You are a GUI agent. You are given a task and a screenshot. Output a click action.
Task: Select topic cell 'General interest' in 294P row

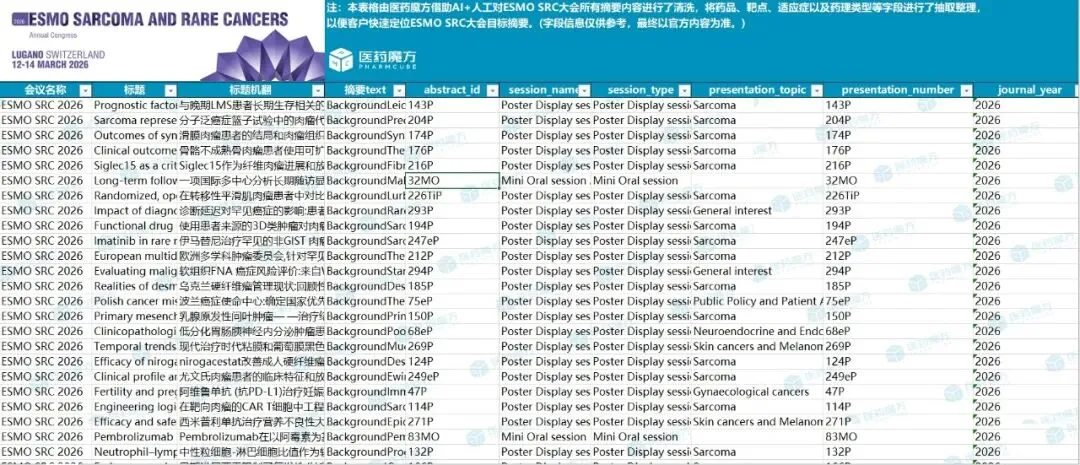(x=757, y=271)
